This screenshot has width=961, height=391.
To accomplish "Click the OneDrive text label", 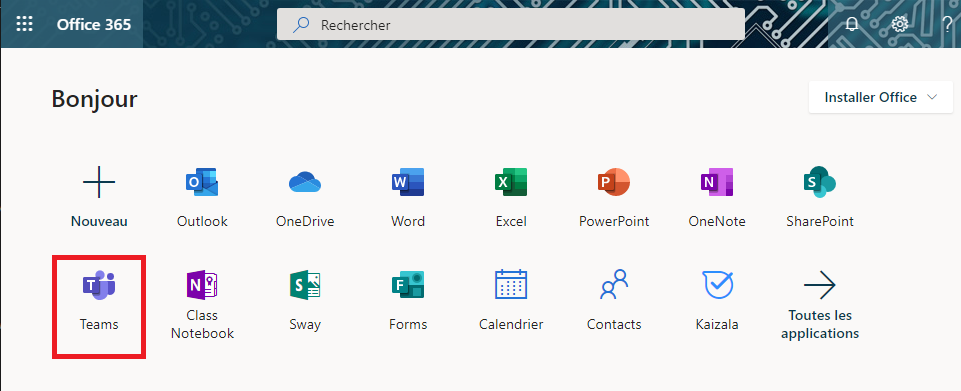I will point(305,221).
